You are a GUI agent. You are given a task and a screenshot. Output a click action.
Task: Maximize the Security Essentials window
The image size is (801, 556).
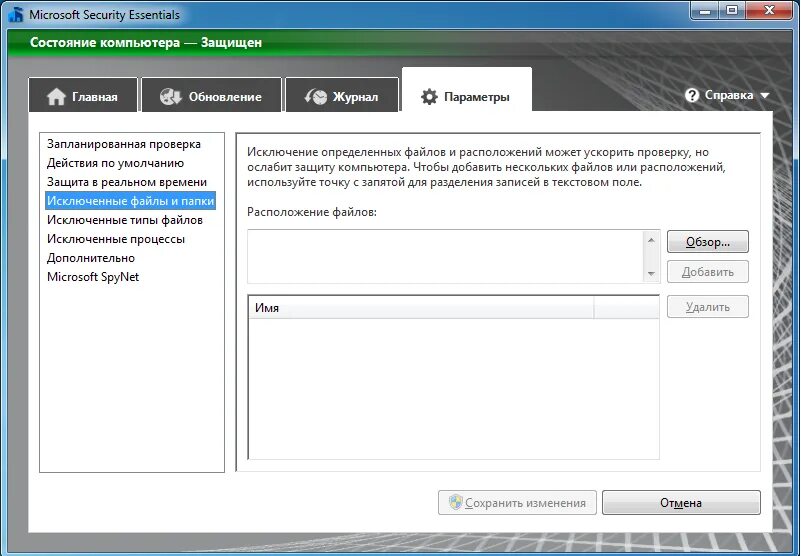(732, 10)
